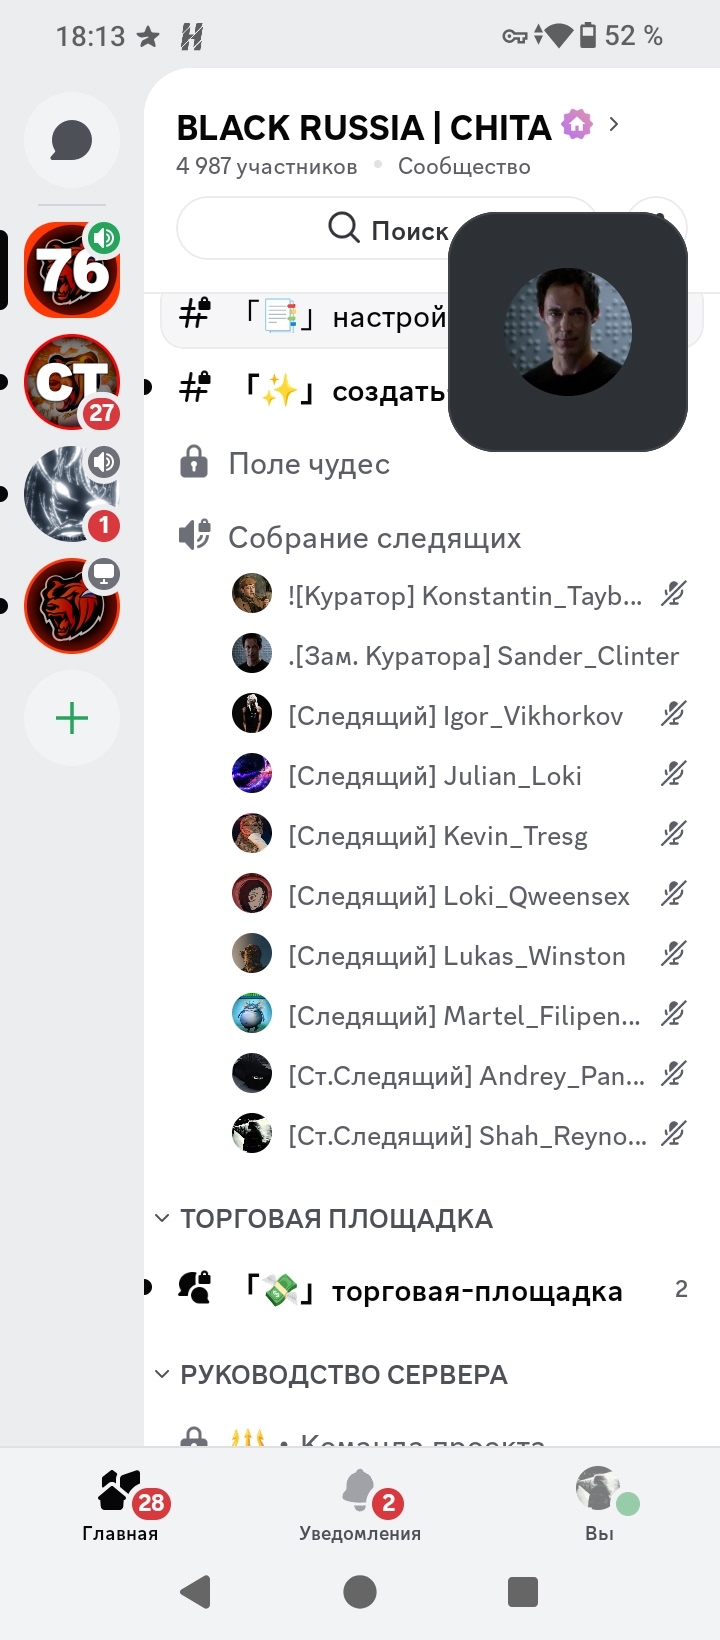Viewport: 720px width, 1640px height.
Task: Tap muted microphone icon beside Julian_Loki
Action: pos(674,774)
